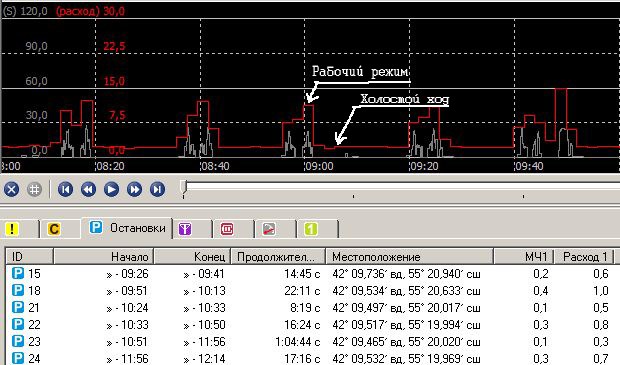Click the fast-forward playback button

[x=134, y=189]
